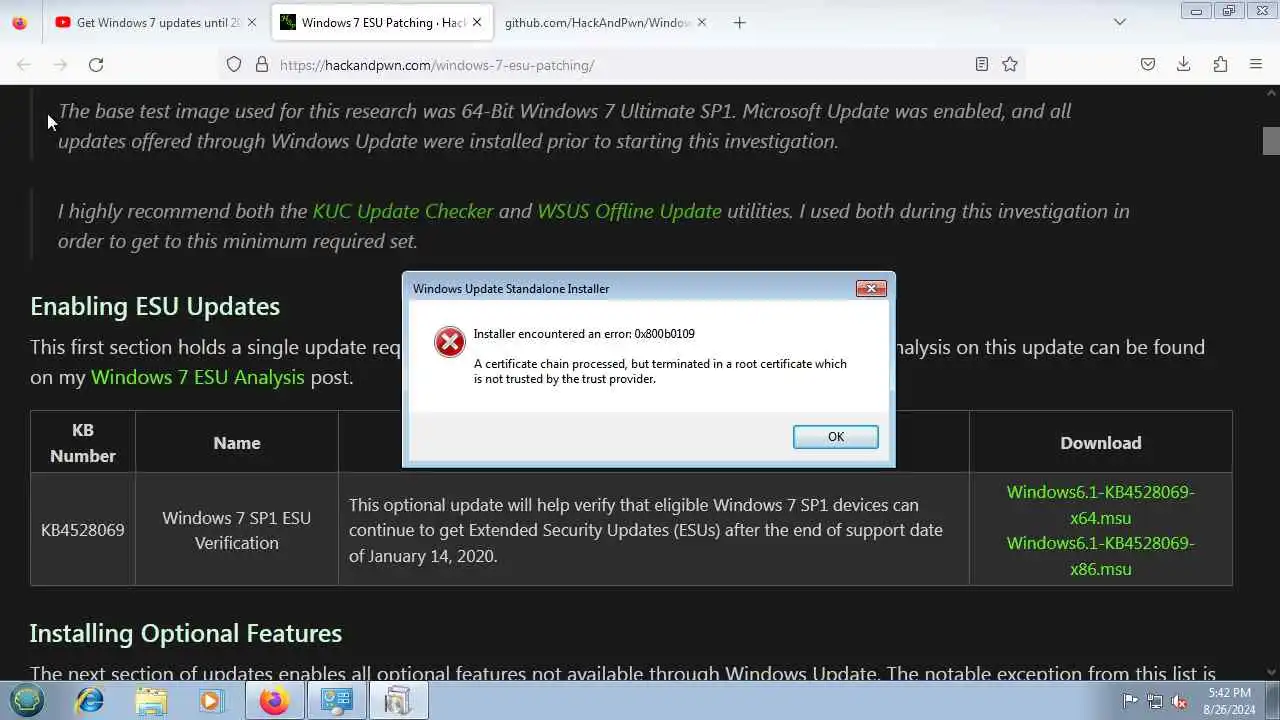Click the shield tracking protection icon
Screen dimensions: 1280x720
point(234,65)
